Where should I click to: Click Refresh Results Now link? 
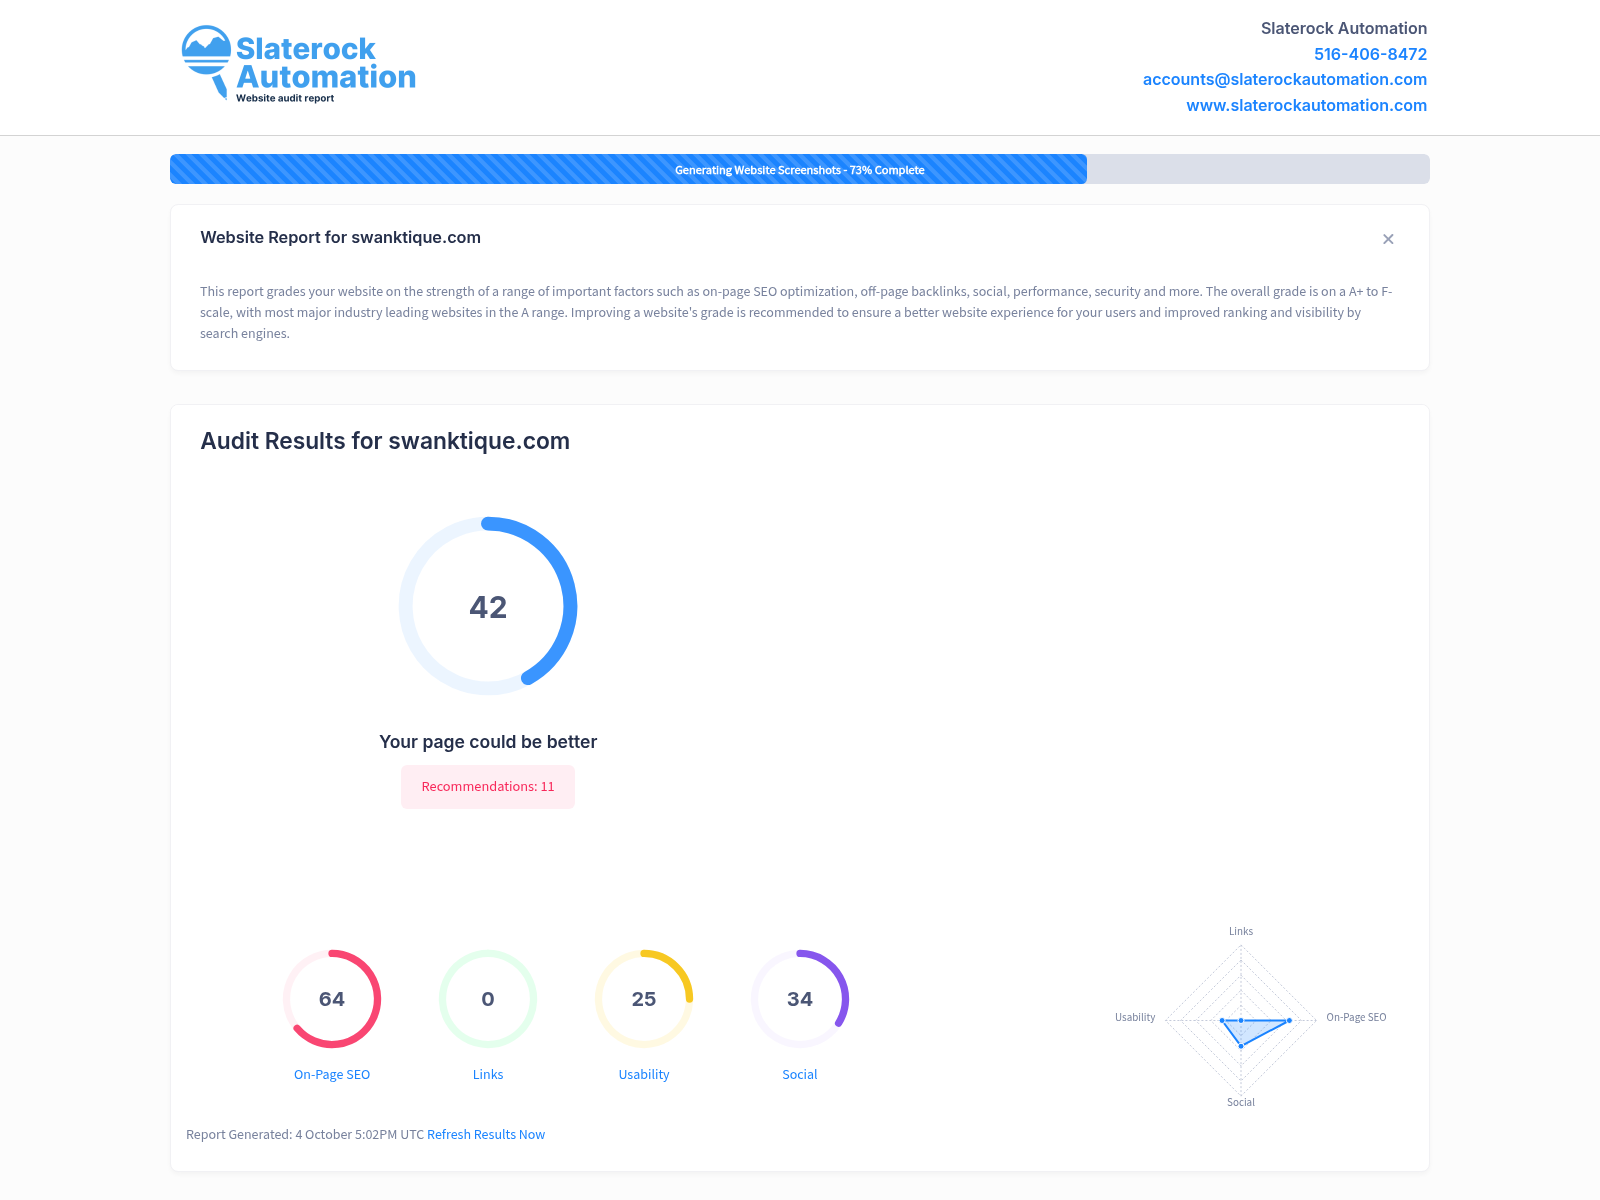tap(486, 1134)
